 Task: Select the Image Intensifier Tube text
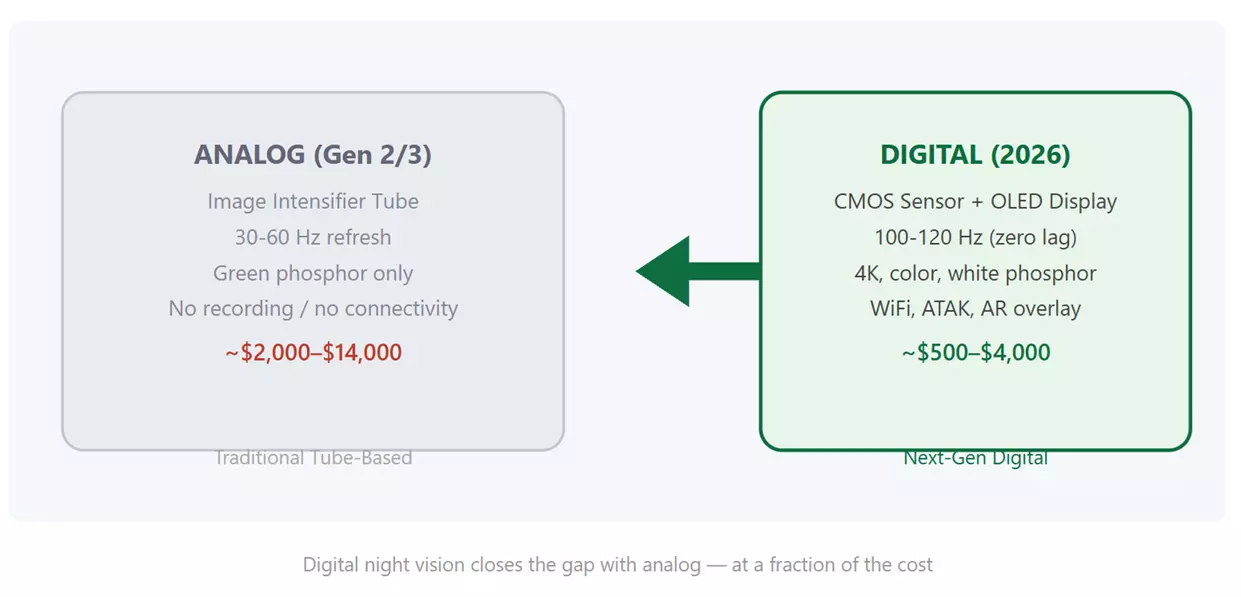(x=313, y=201)
